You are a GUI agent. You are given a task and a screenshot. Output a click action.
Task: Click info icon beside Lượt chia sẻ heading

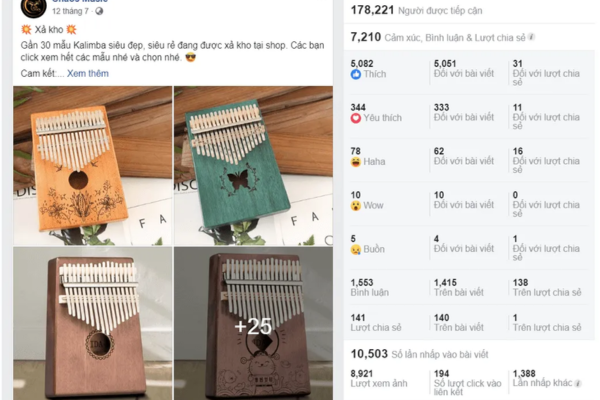click(531, 37)
